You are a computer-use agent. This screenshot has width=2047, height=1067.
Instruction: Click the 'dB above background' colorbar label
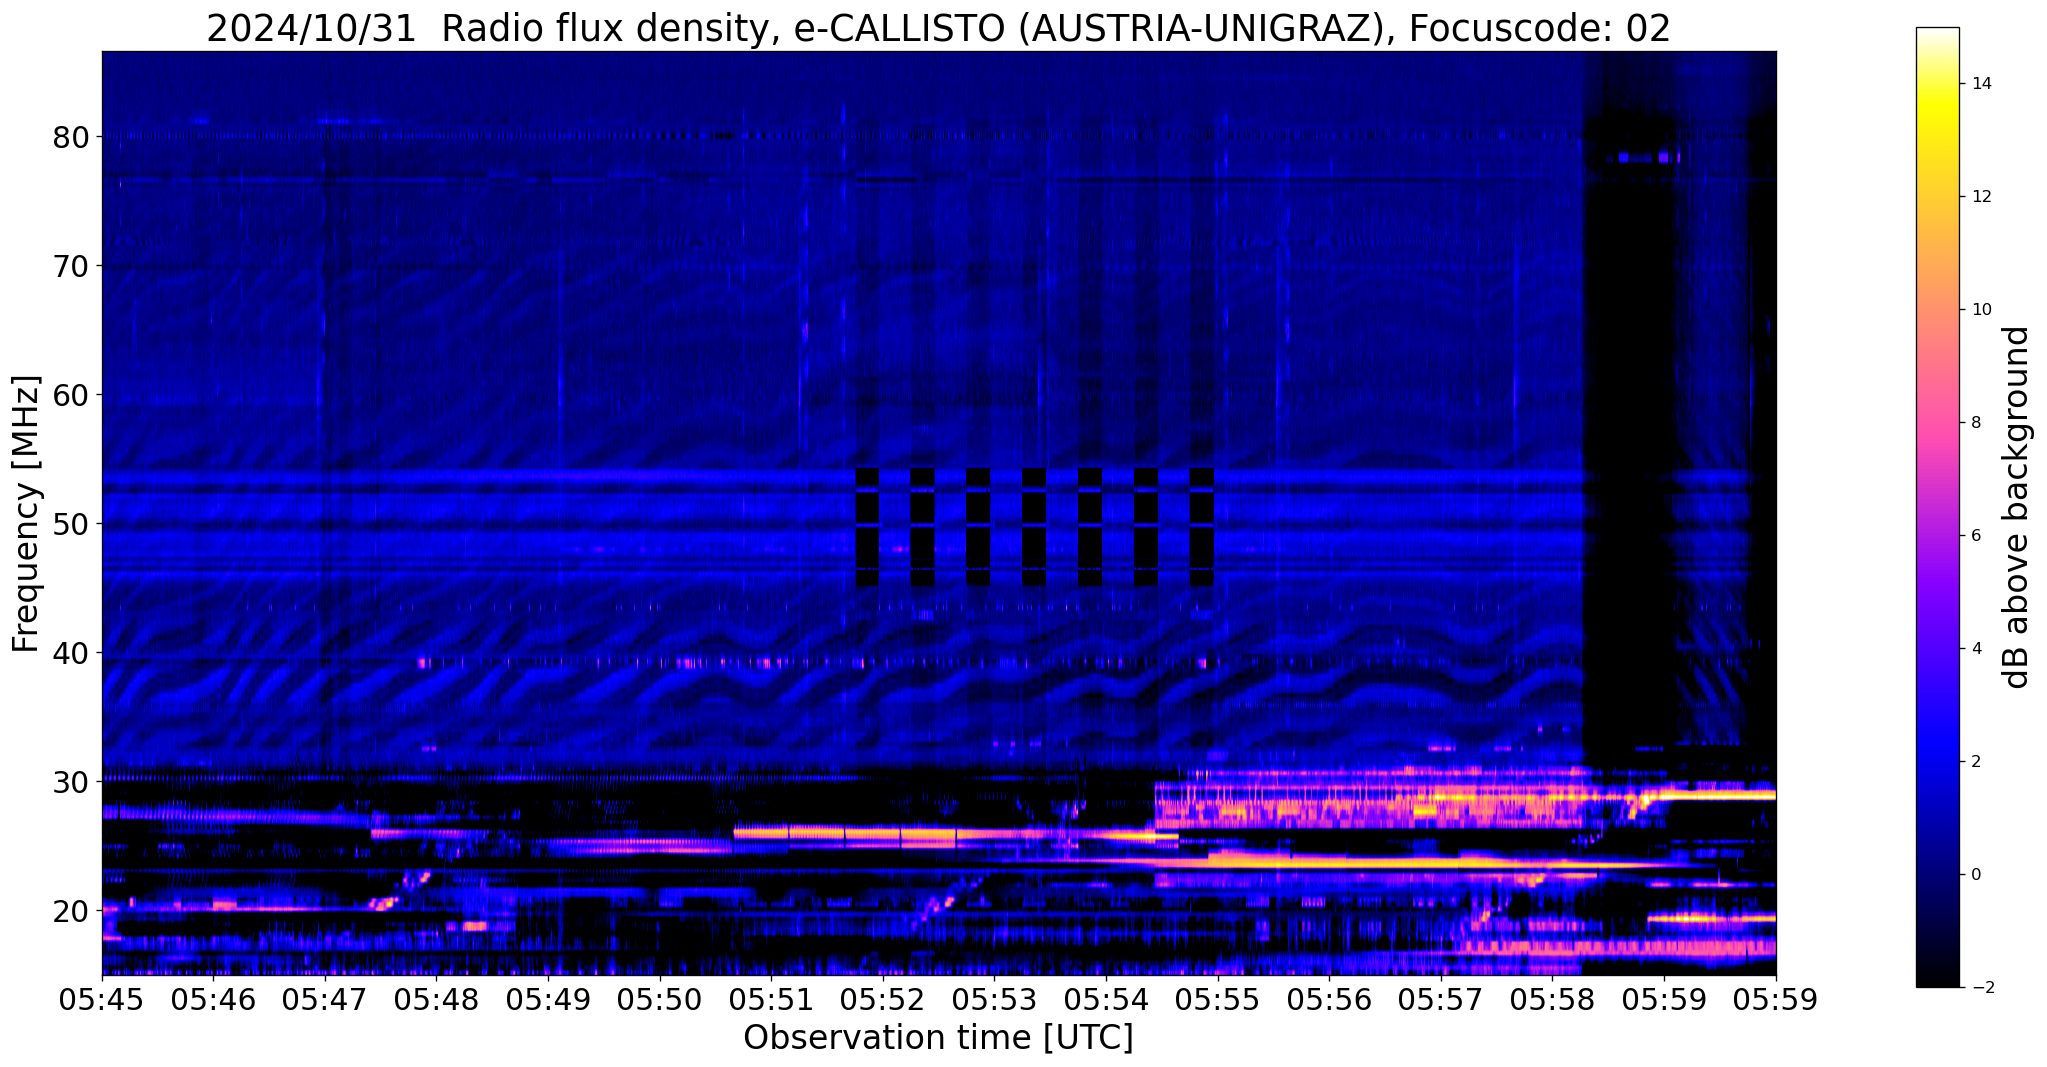pyautogui.click(x=2017, y=507)
